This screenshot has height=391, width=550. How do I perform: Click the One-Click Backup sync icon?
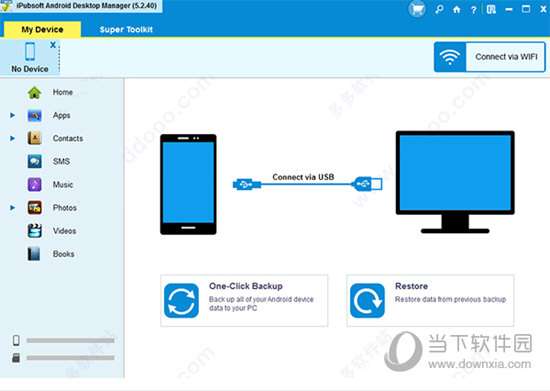coord(181,301)
